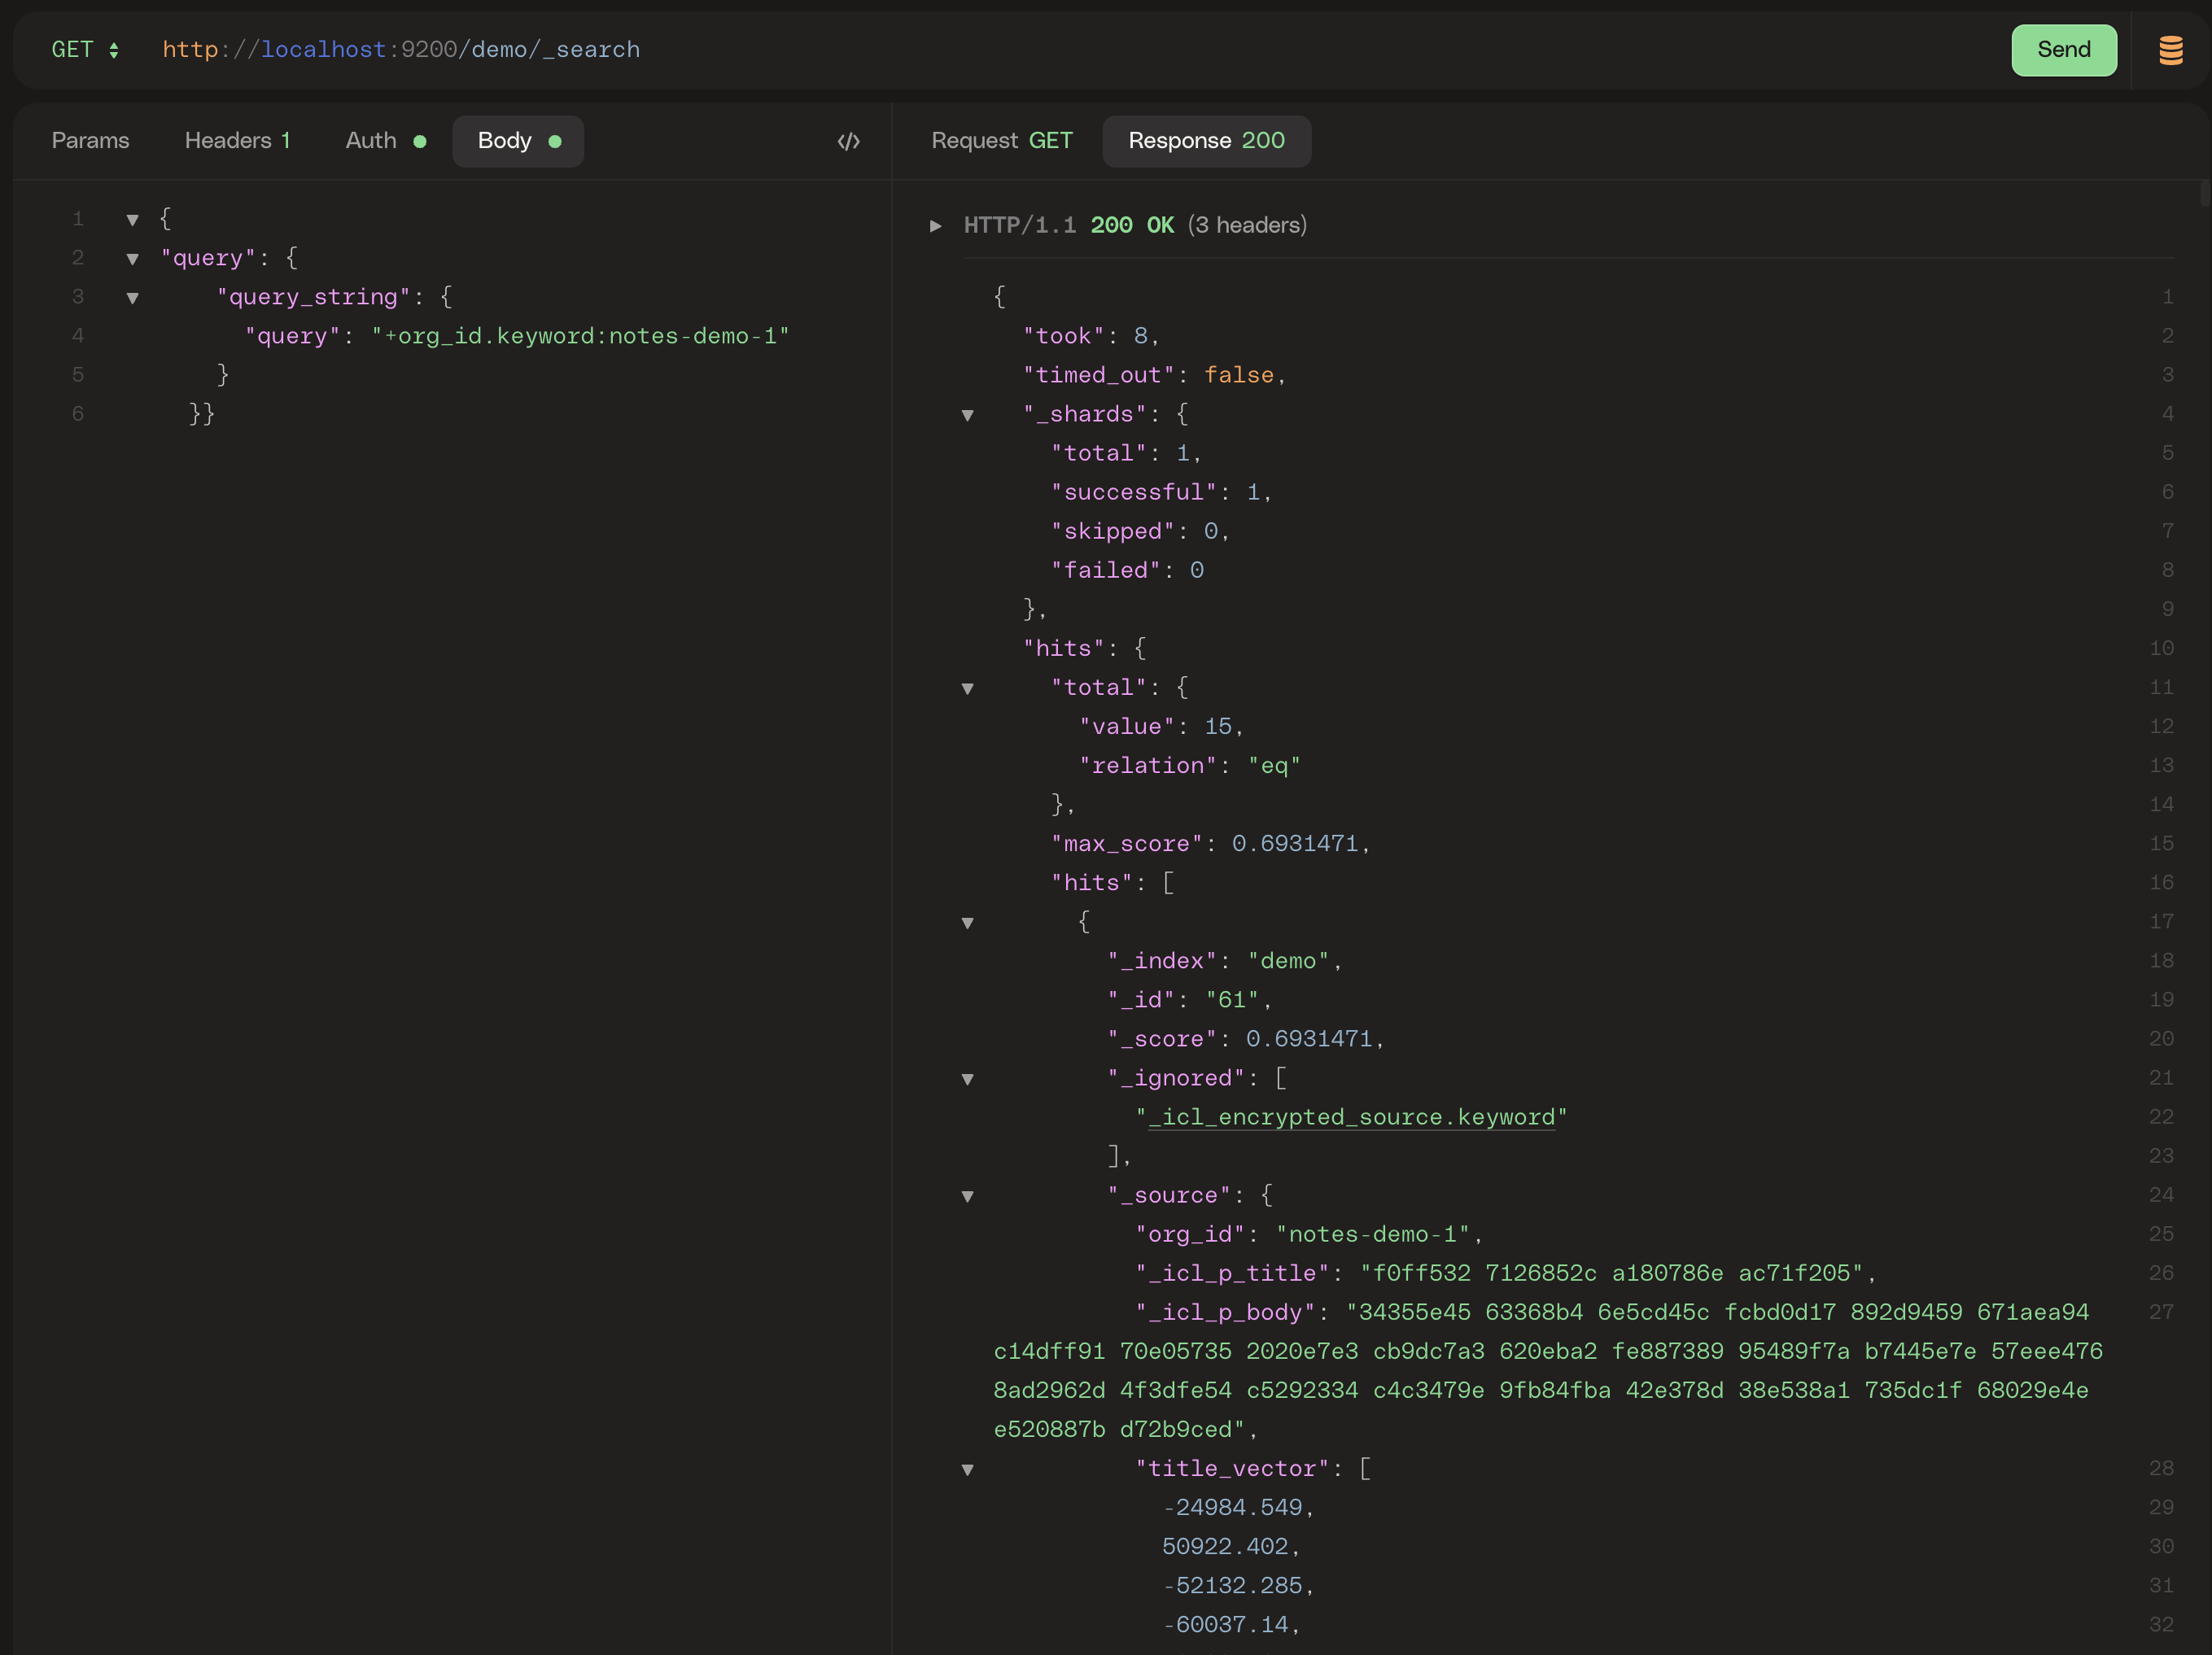Click the "successful": 1 shards line

click(x=1160, y=492)
